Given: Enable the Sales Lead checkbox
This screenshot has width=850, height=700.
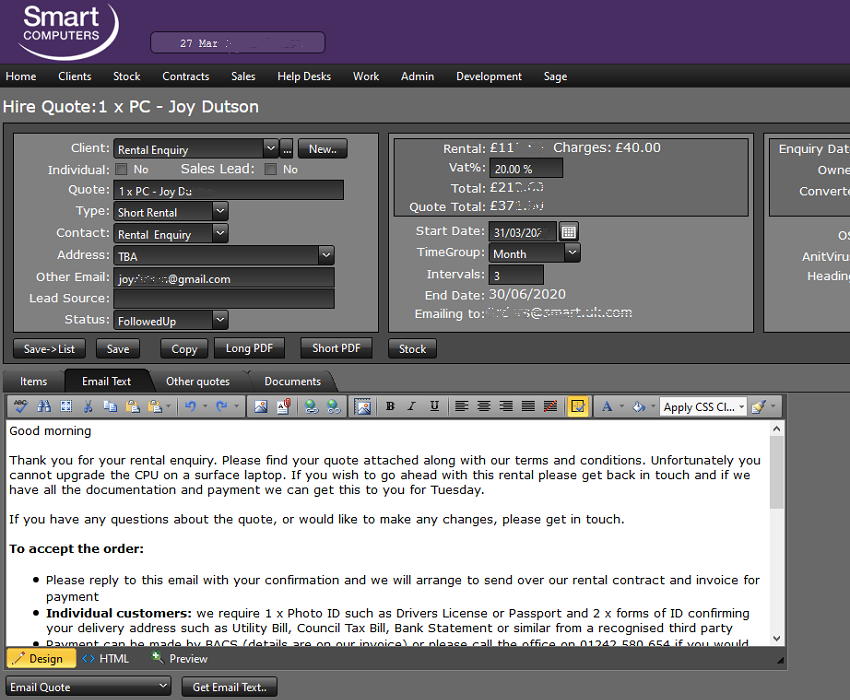Looking at the screenshot, I should click(271, 170).
